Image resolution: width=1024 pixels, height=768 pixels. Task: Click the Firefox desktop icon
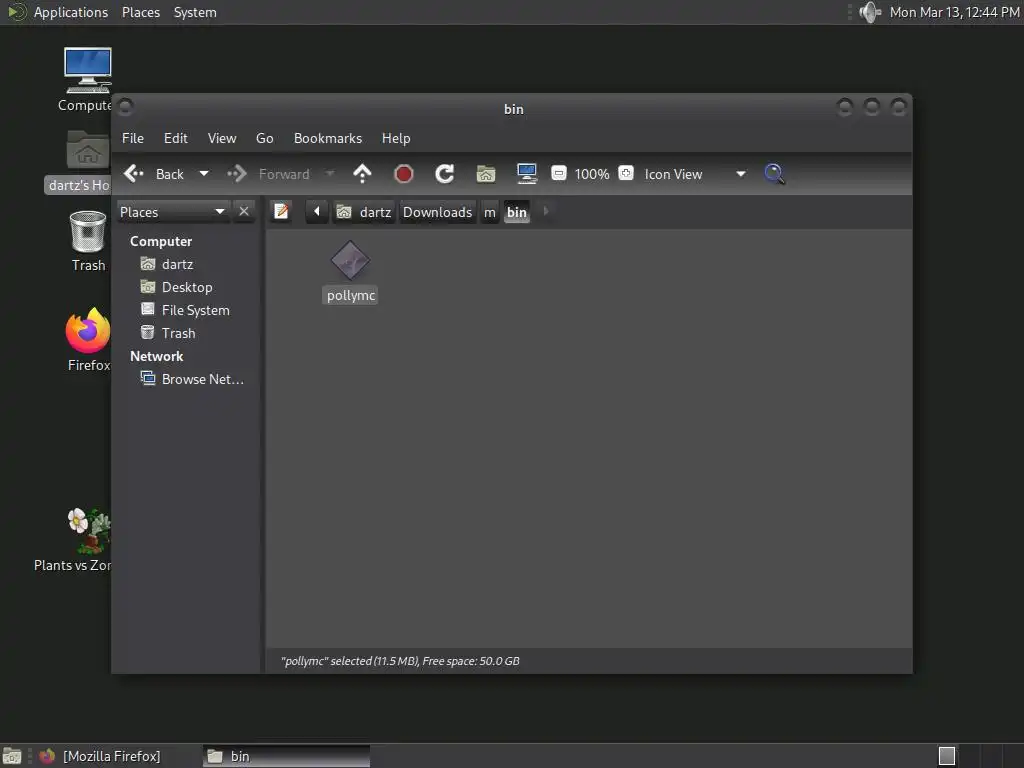coord(88,330)
